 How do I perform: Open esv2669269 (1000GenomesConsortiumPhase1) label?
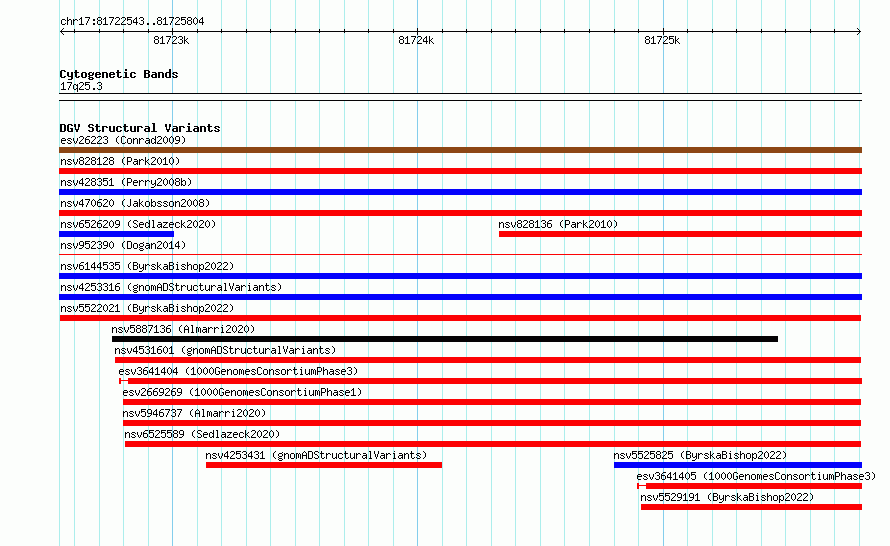click(x=242, y=392)
